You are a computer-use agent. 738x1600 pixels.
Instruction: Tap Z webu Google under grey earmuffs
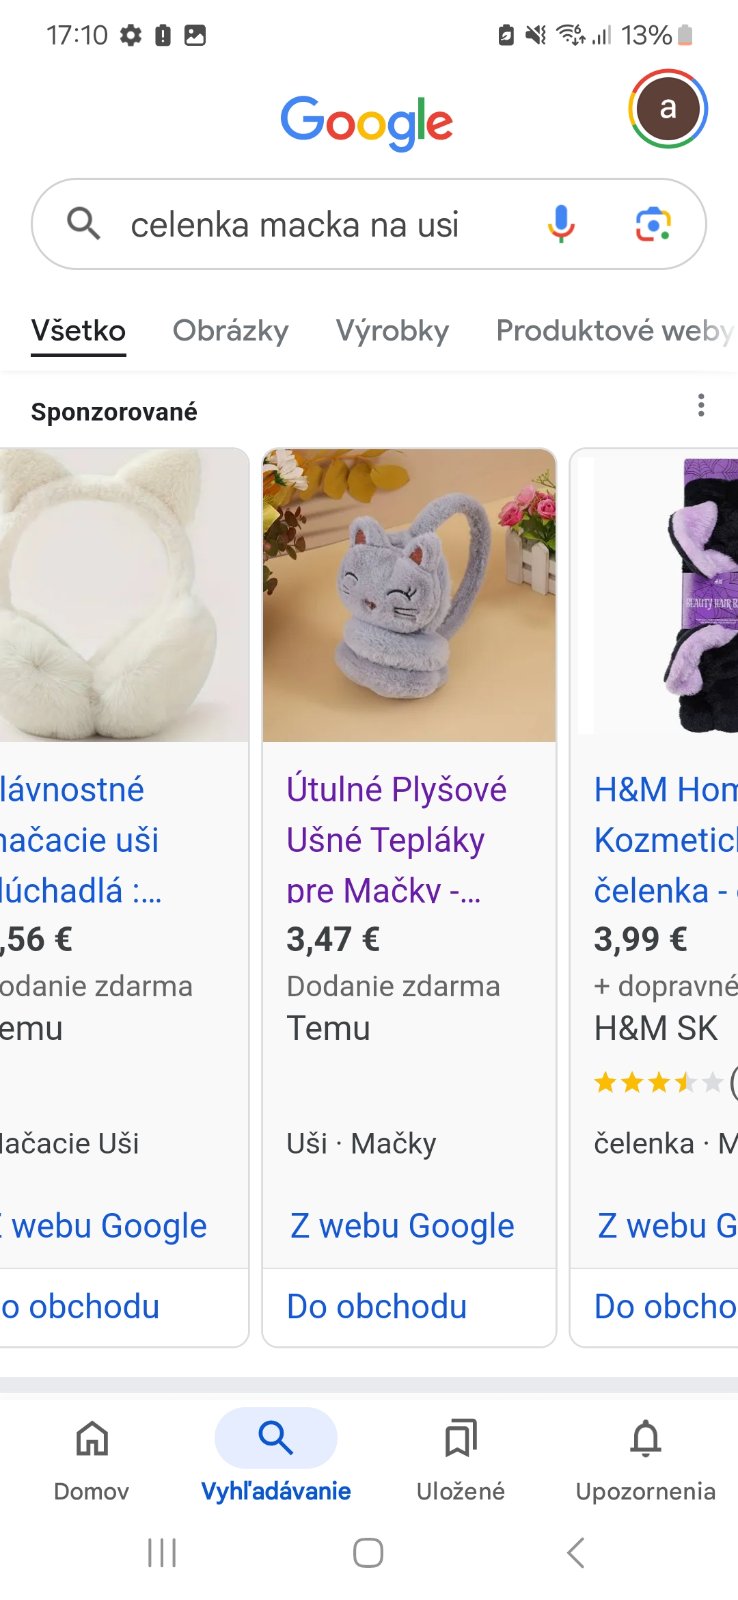pyautogui.click(x=402, y=1225)
